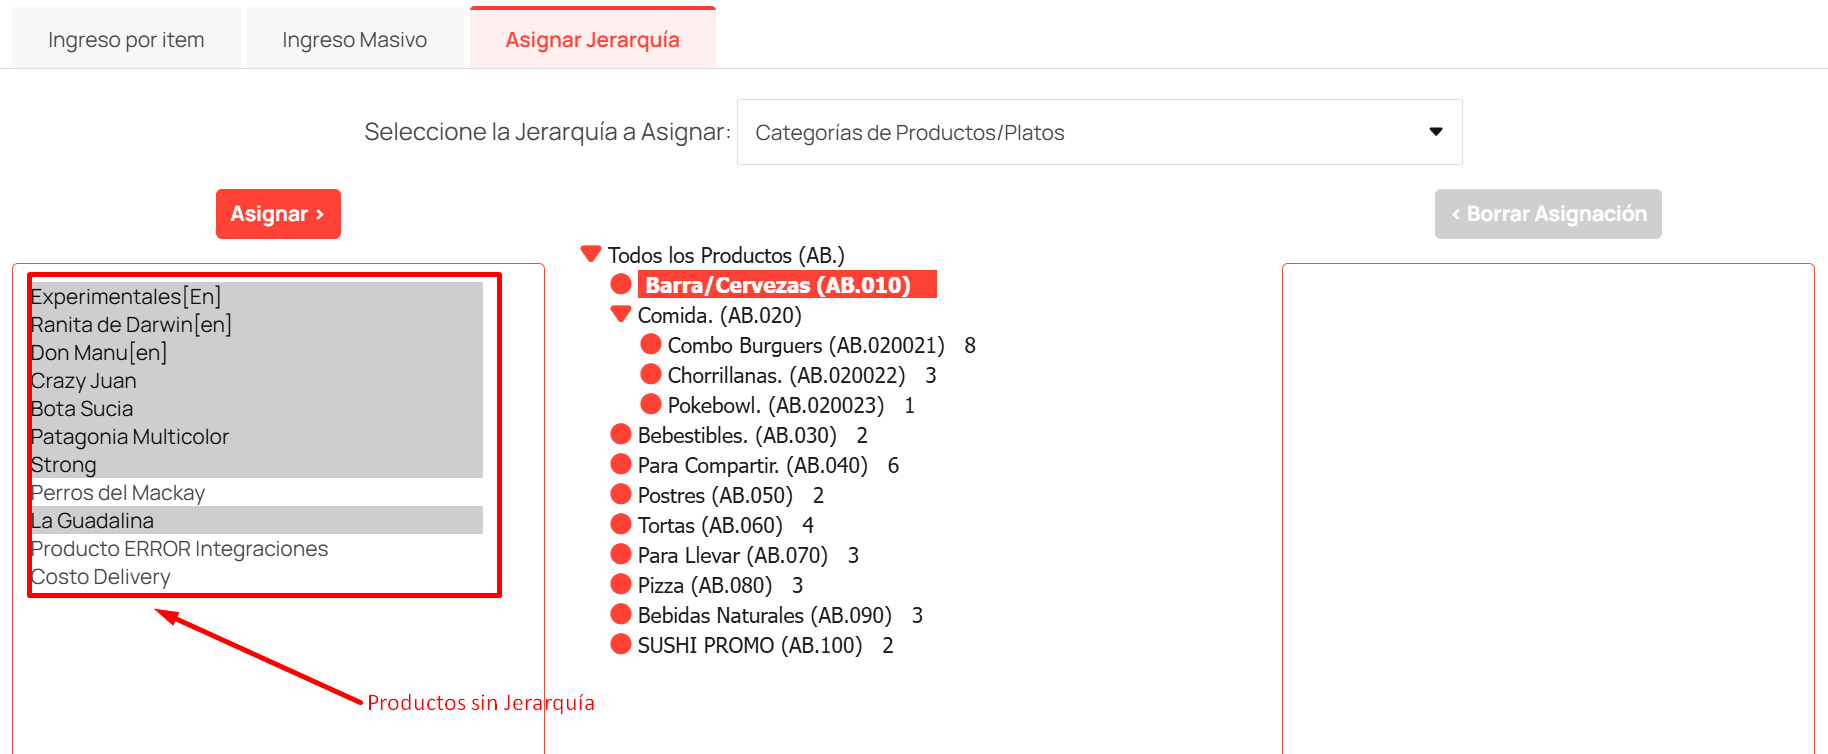
Task: Collapse the Comida category node
Action: click(x=621, y=314)
